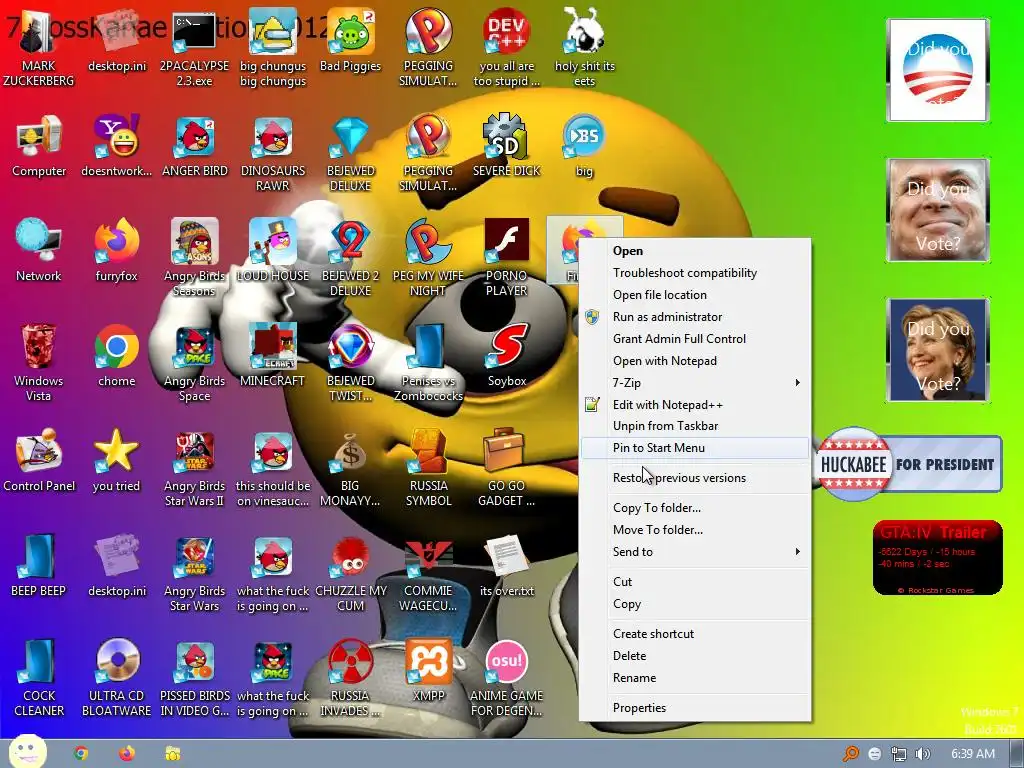This screenshot has width=1024, height=768.
Task: Click the Yahoo 'doesntwork' icon
Action: (x=117, y=147)
